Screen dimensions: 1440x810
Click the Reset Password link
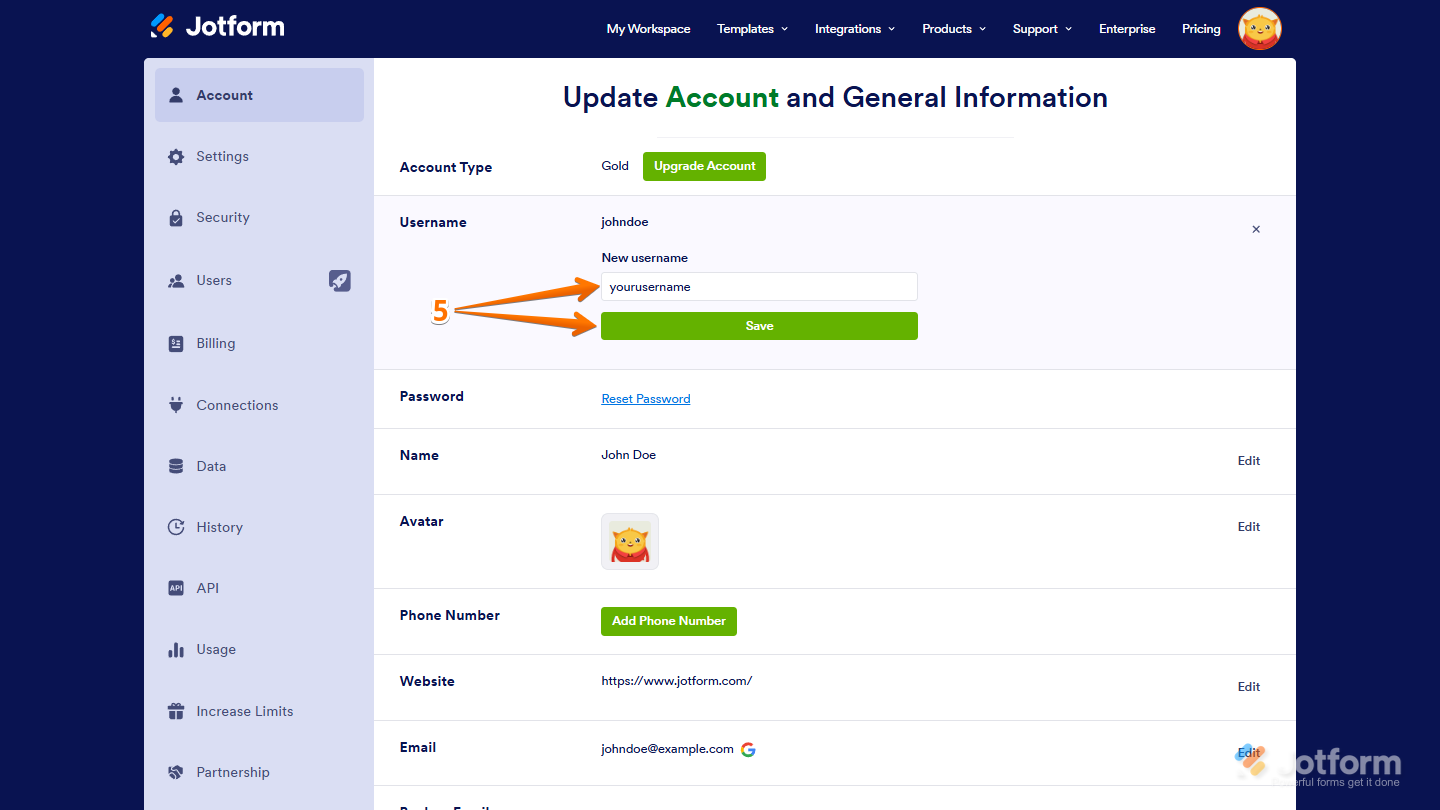pos(645,398)
